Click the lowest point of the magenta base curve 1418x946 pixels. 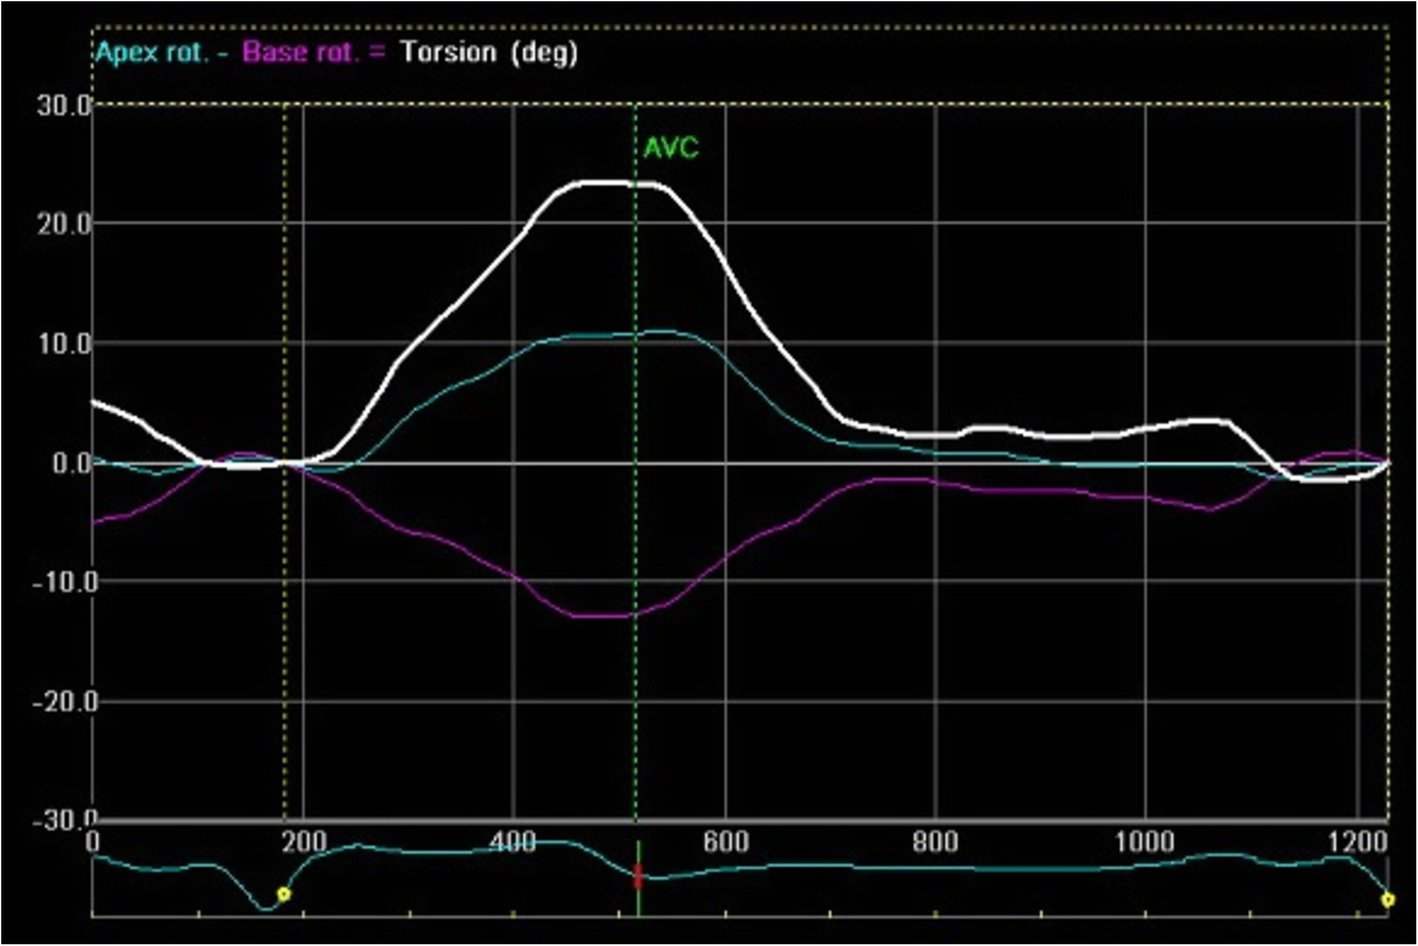pos(600,616)
